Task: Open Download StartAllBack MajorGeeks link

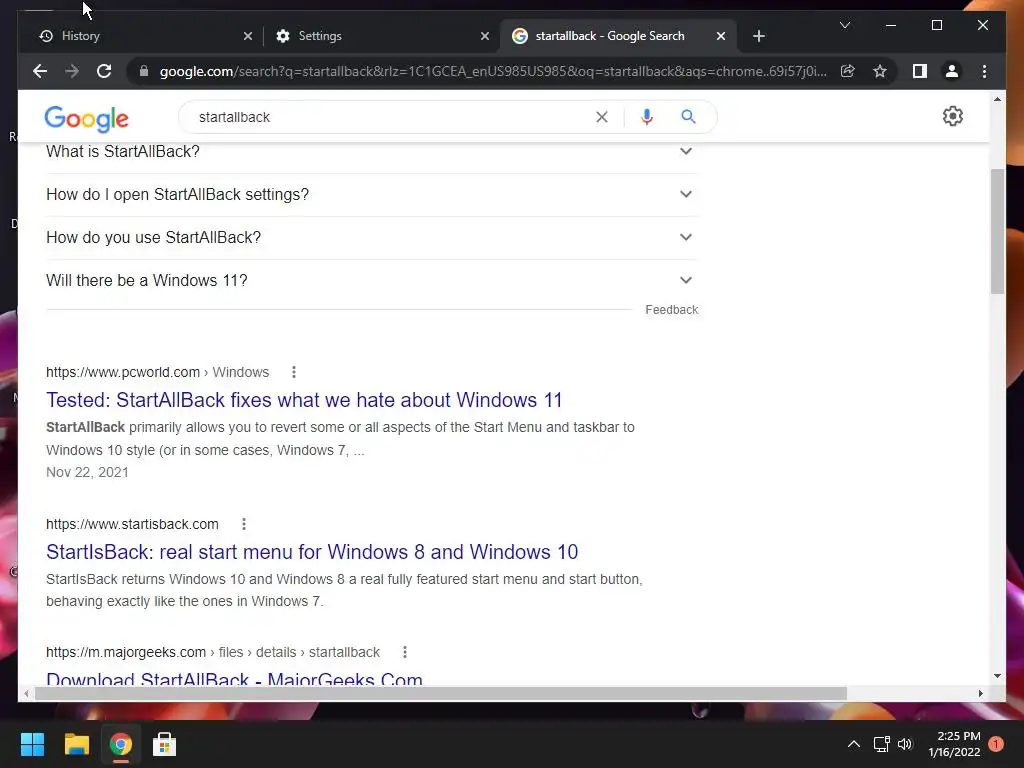Action: pos(234,678)
